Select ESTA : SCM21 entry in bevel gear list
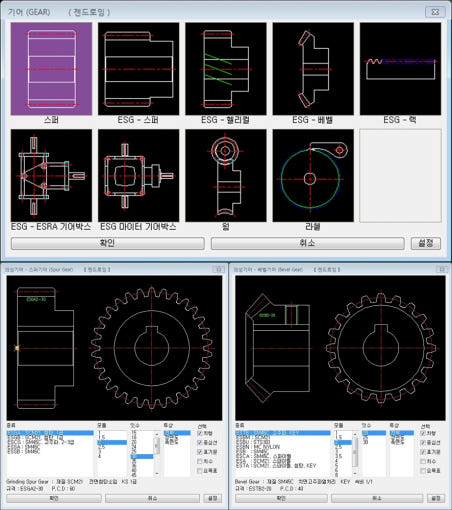This screenshot has height=510, width=452. click(x=276, y=466)
